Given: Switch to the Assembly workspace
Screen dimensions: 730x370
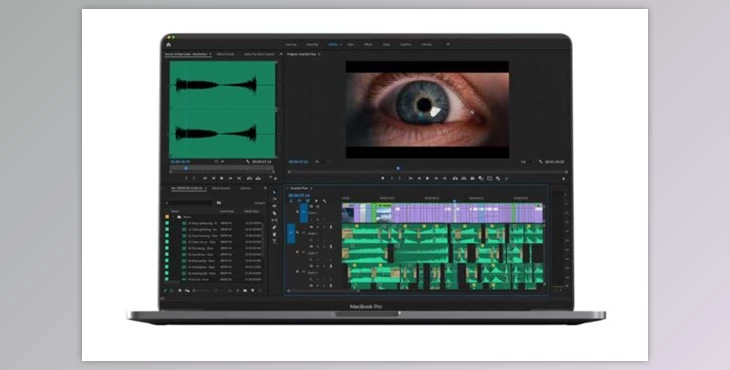Looking at the screenshot, I should tap(312, 45).
